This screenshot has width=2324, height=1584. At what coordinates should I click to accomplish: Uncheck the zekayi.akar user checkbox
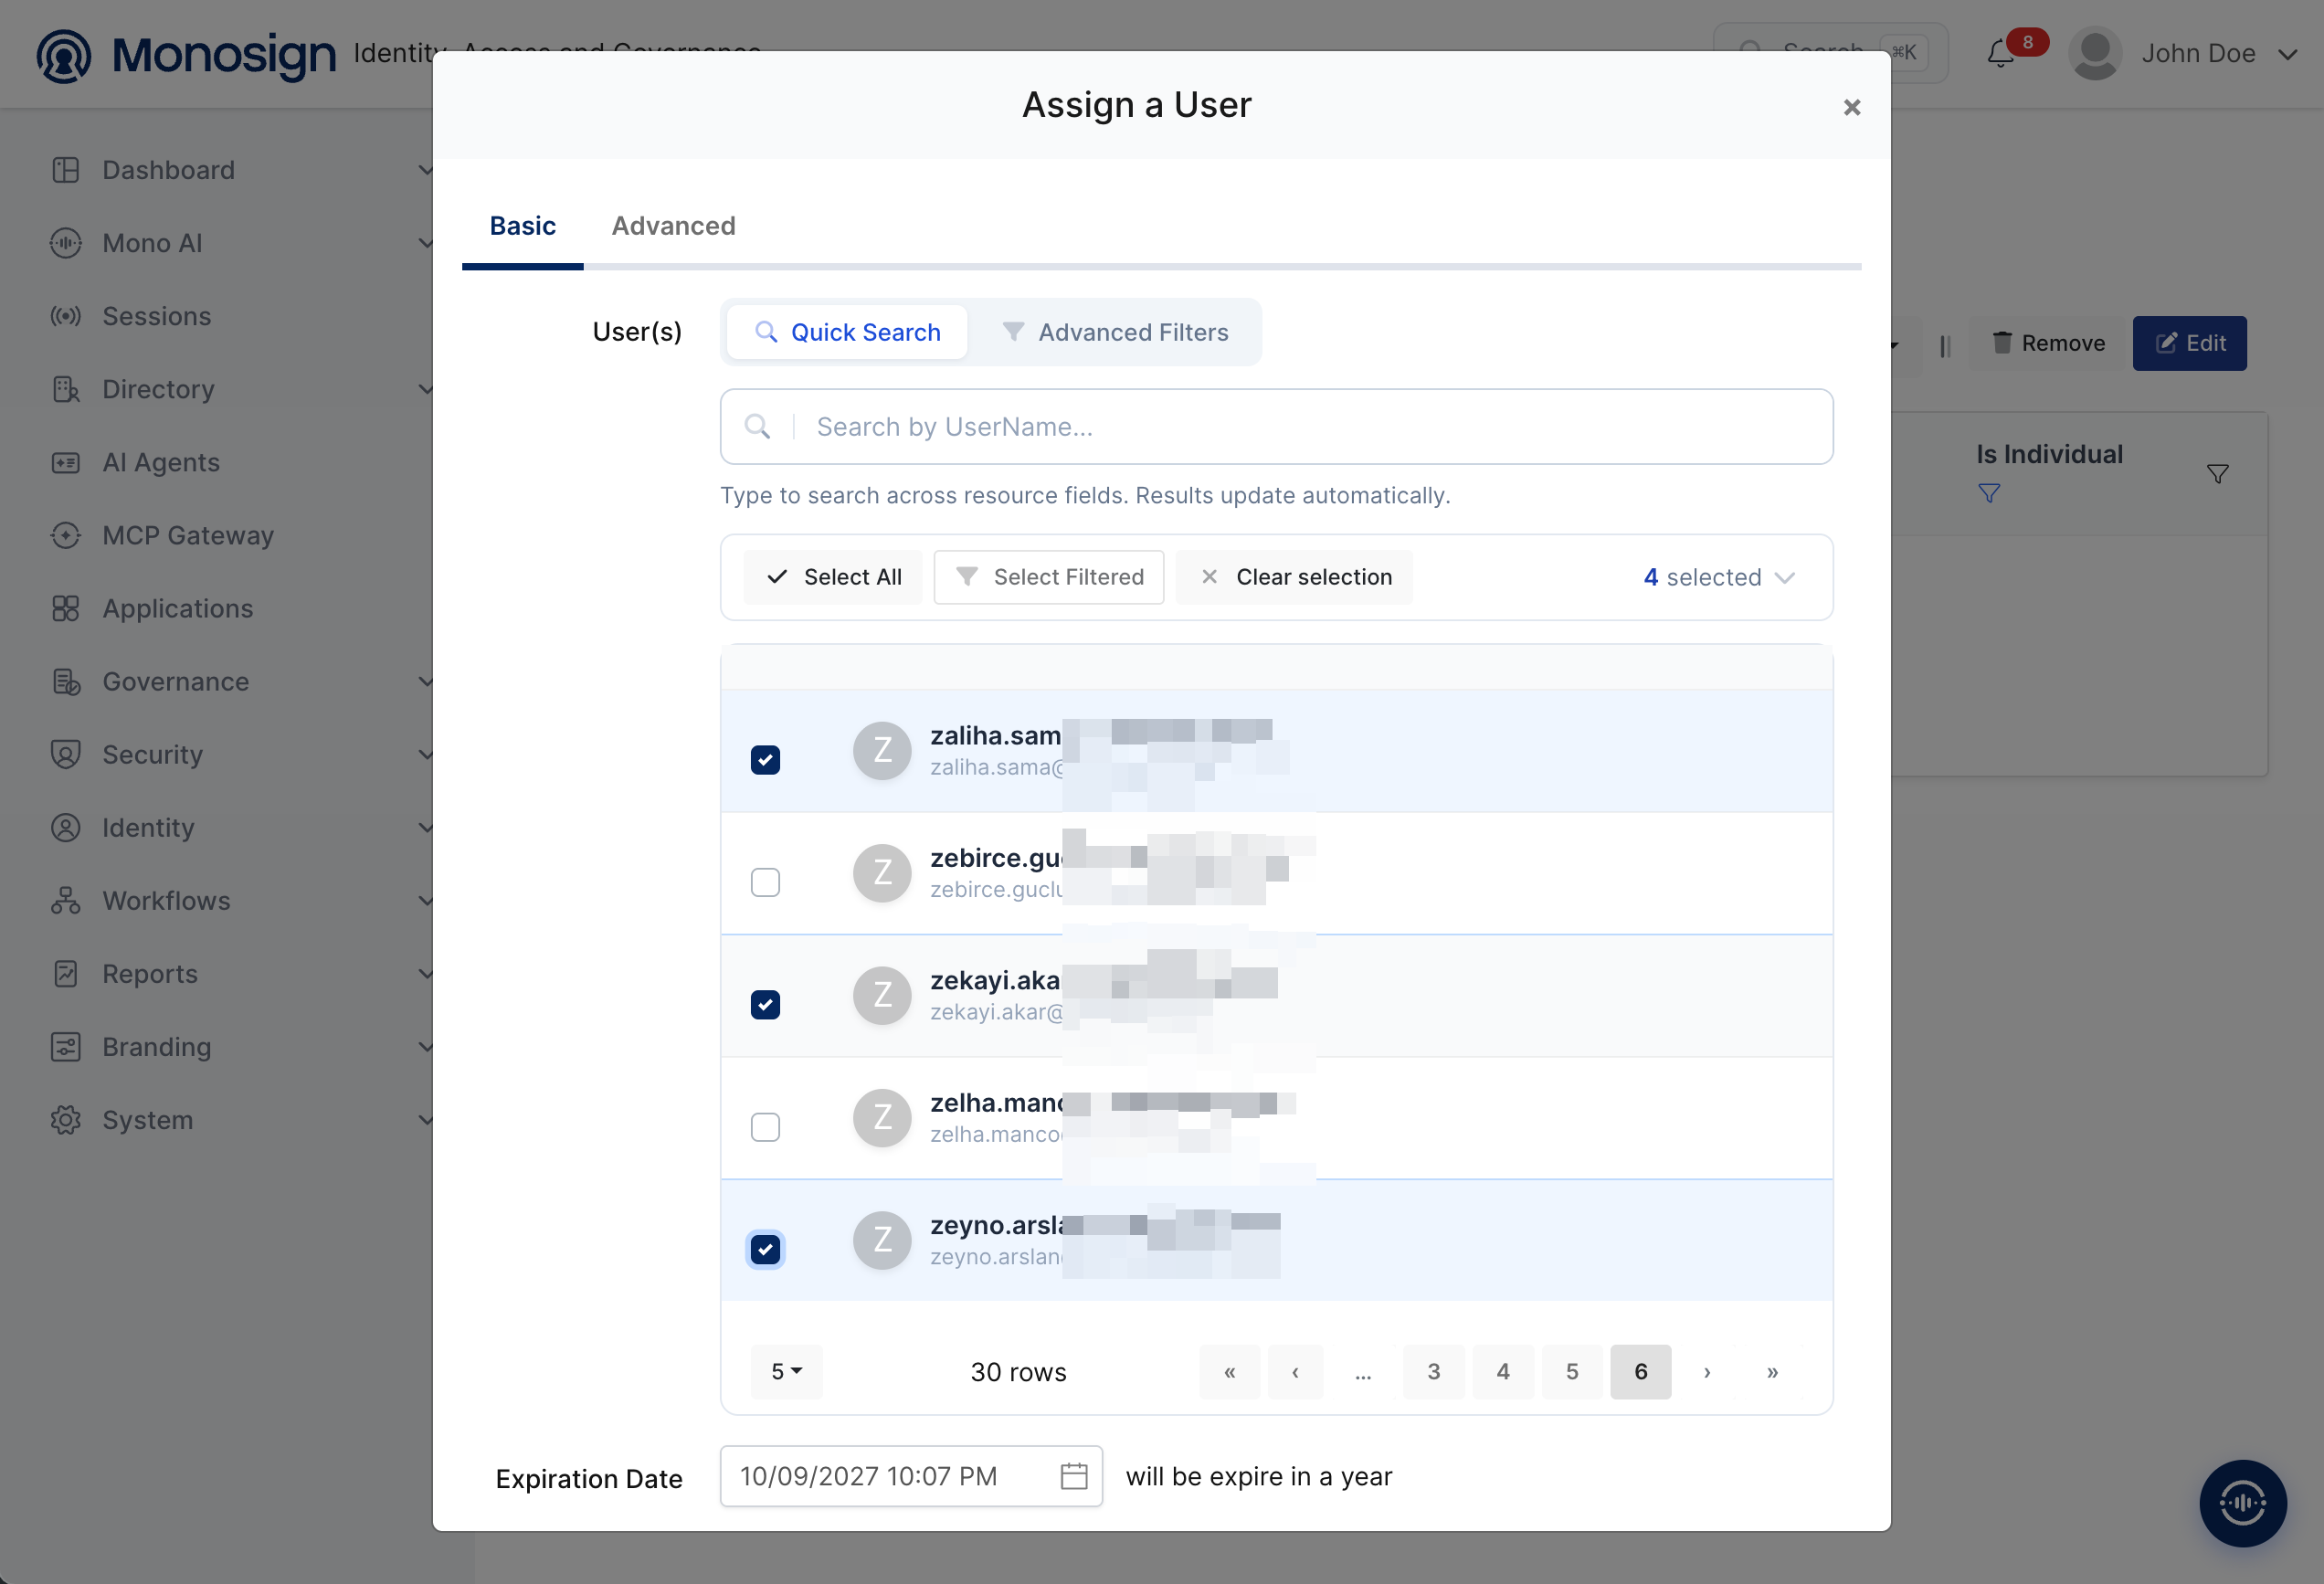765,1004
